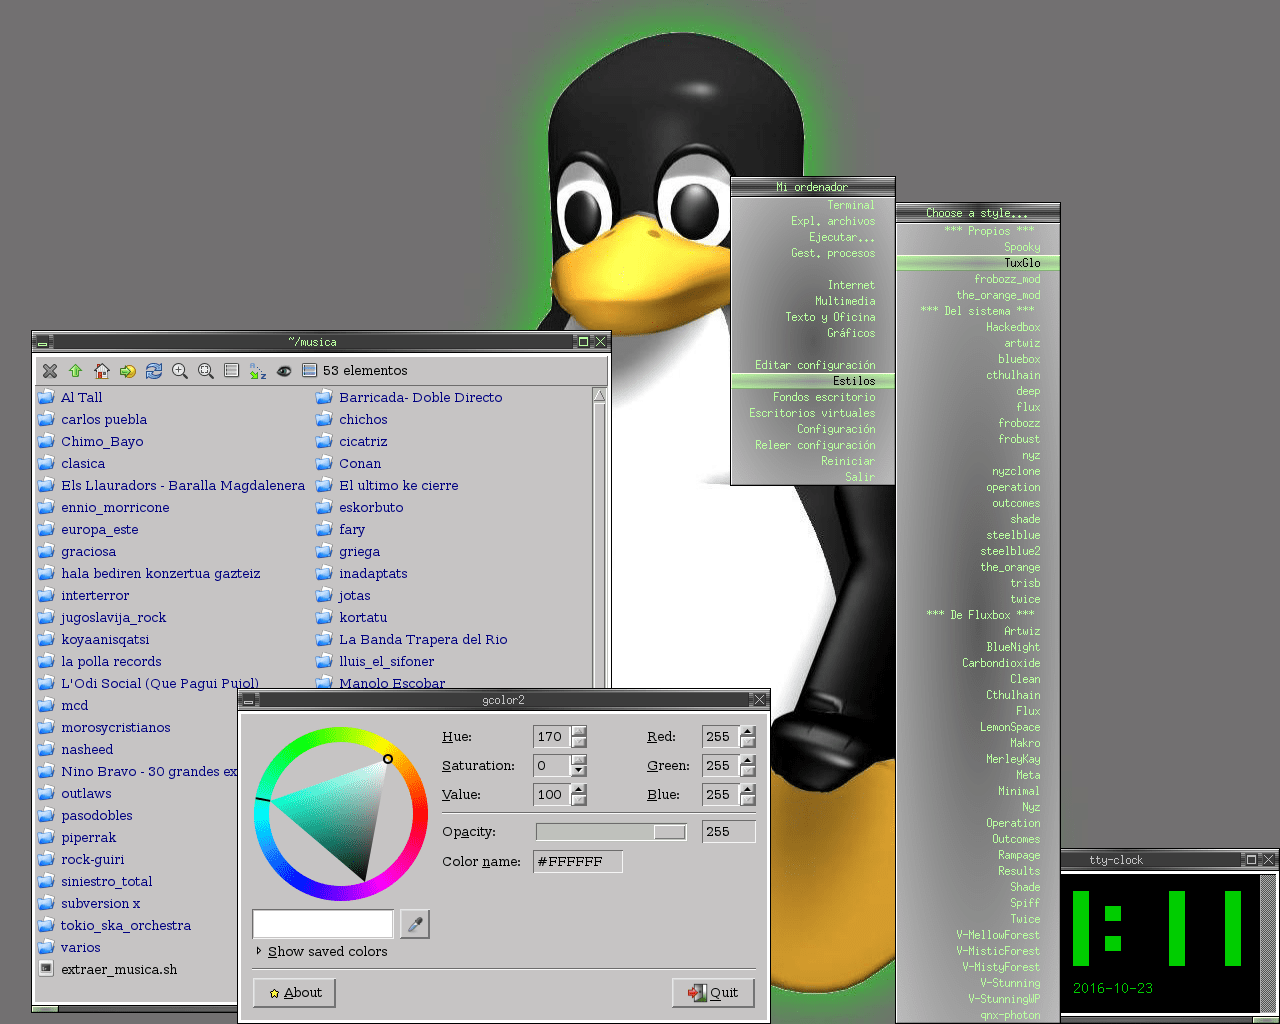Click the folder icon for pasodobles
Viewport: 1280px width, 1024px height.
(46, 815)
